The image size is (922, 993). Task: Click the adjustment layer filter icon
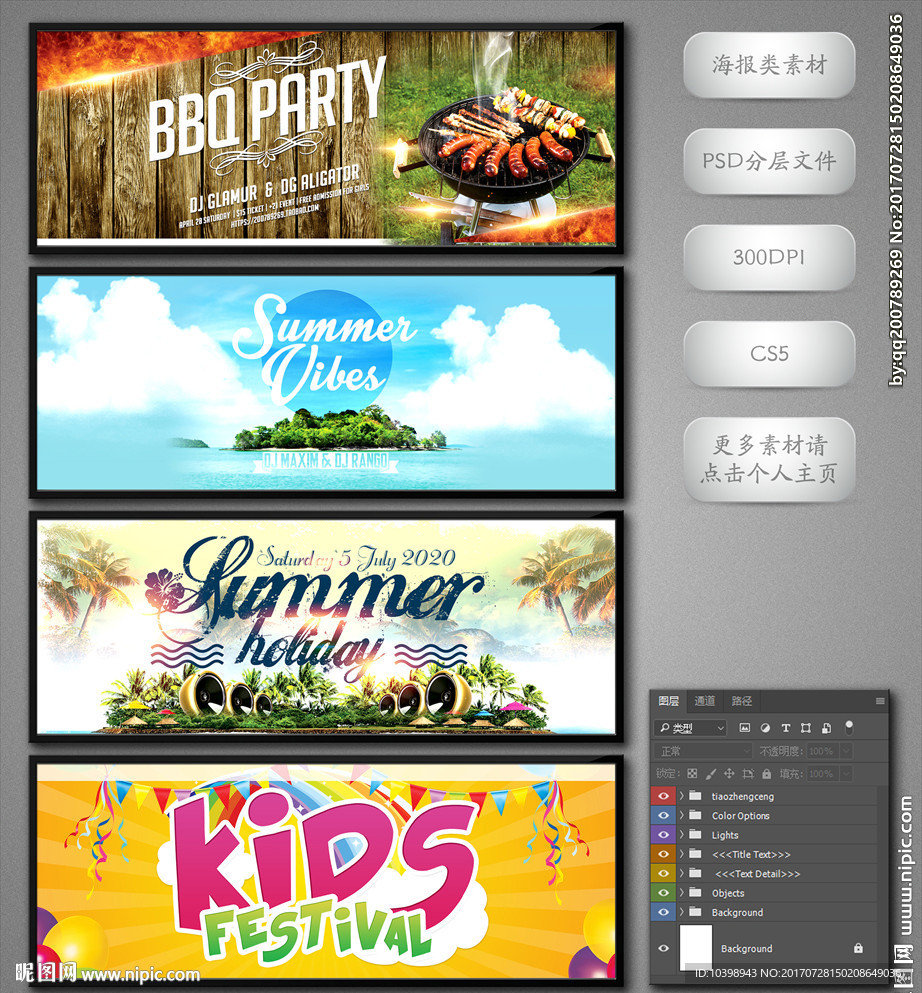coord(765,728)
